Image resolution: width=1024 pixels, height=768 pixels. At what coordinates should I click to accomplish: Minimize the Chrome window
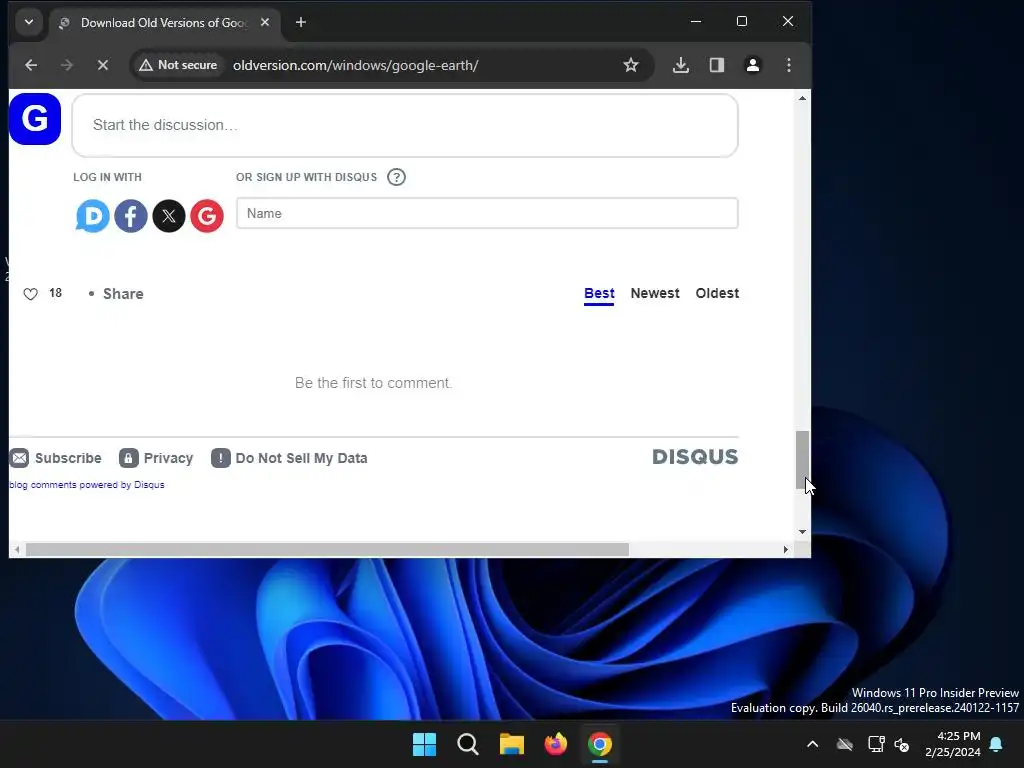[696, 22]
